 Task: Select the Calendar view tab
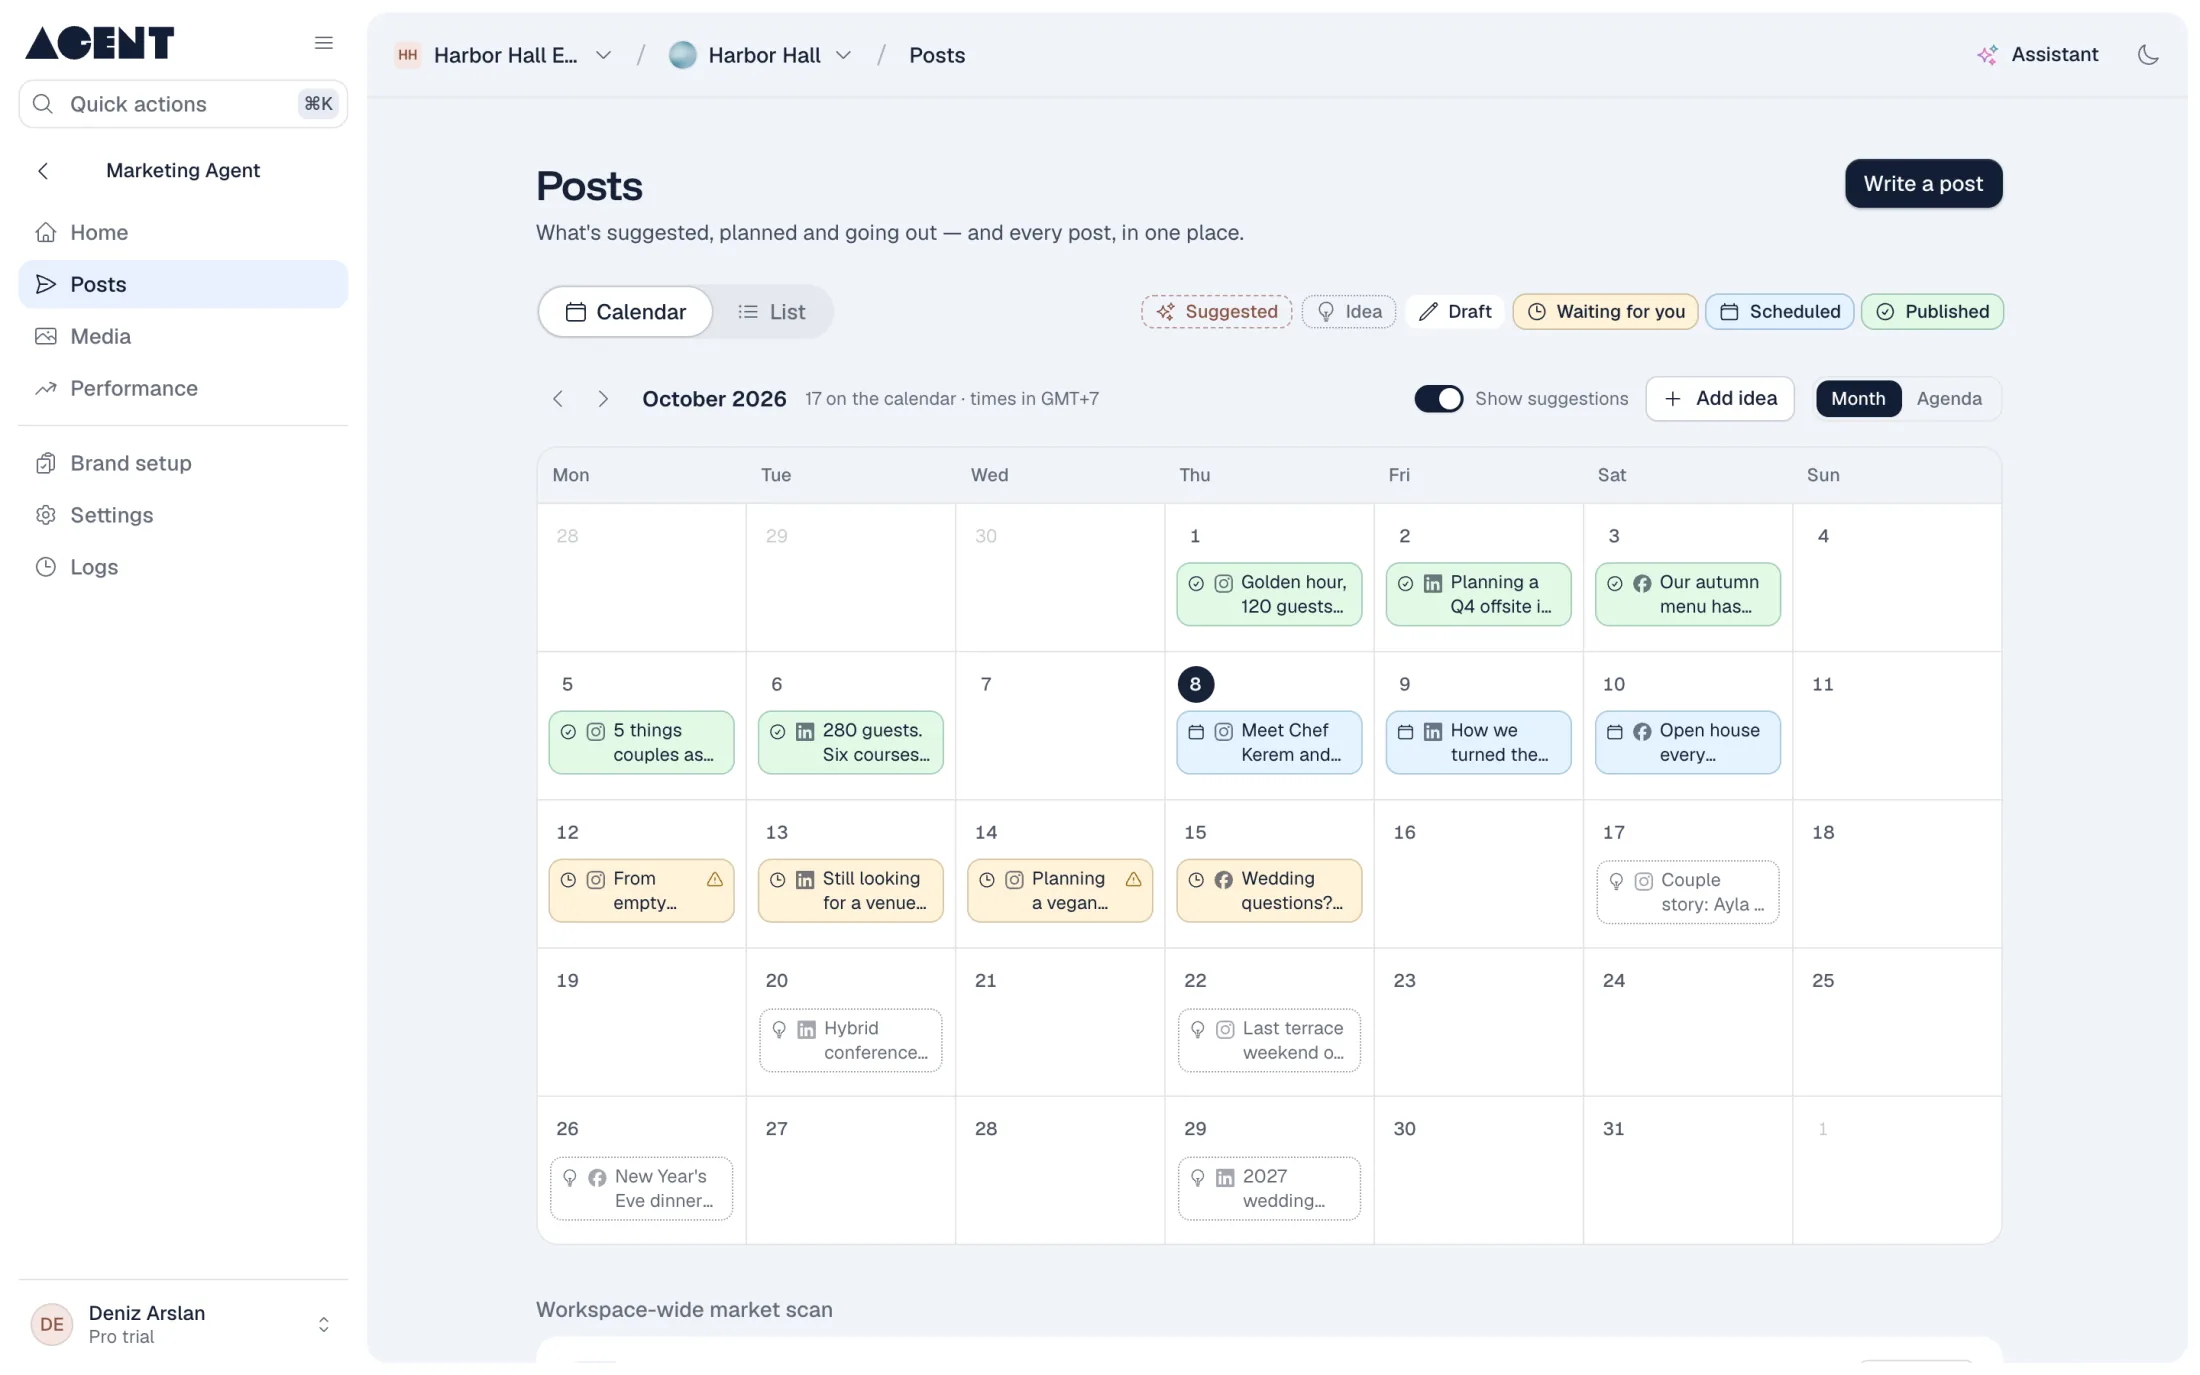(x=626, y=312)
